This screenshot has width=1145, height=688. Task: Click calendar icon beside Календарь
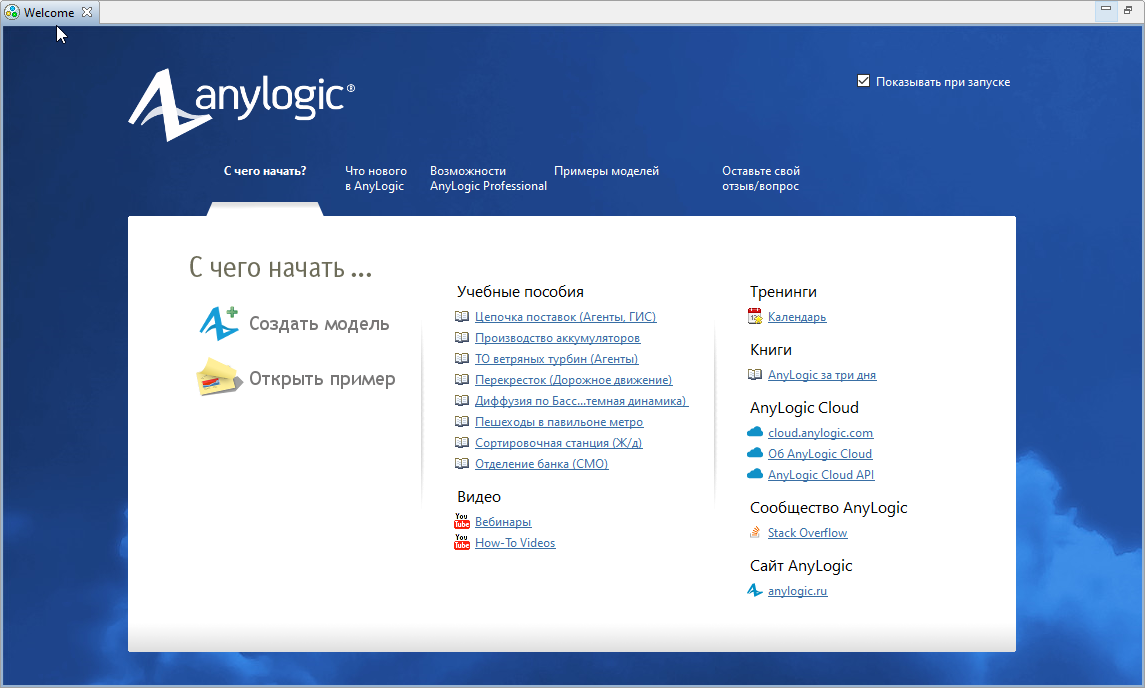pos(754,316)
